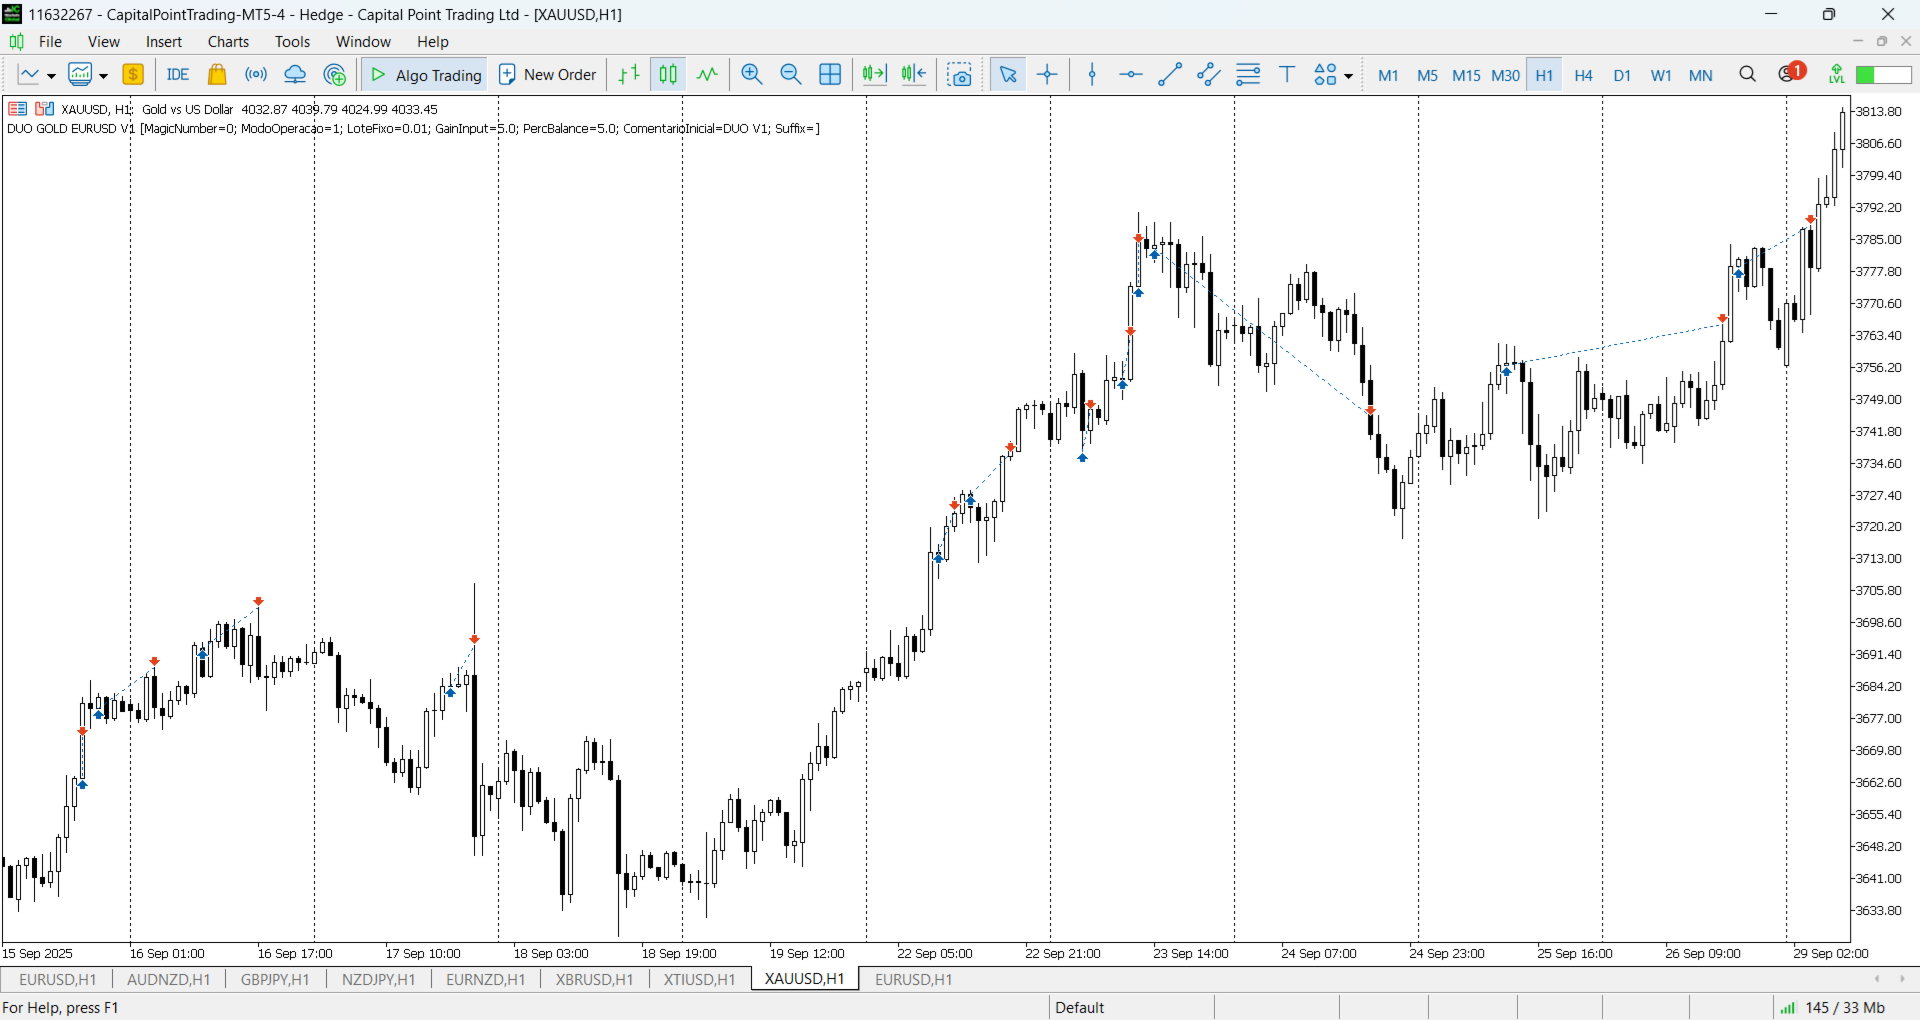Select the M5 timeframe

[1427, 76]
